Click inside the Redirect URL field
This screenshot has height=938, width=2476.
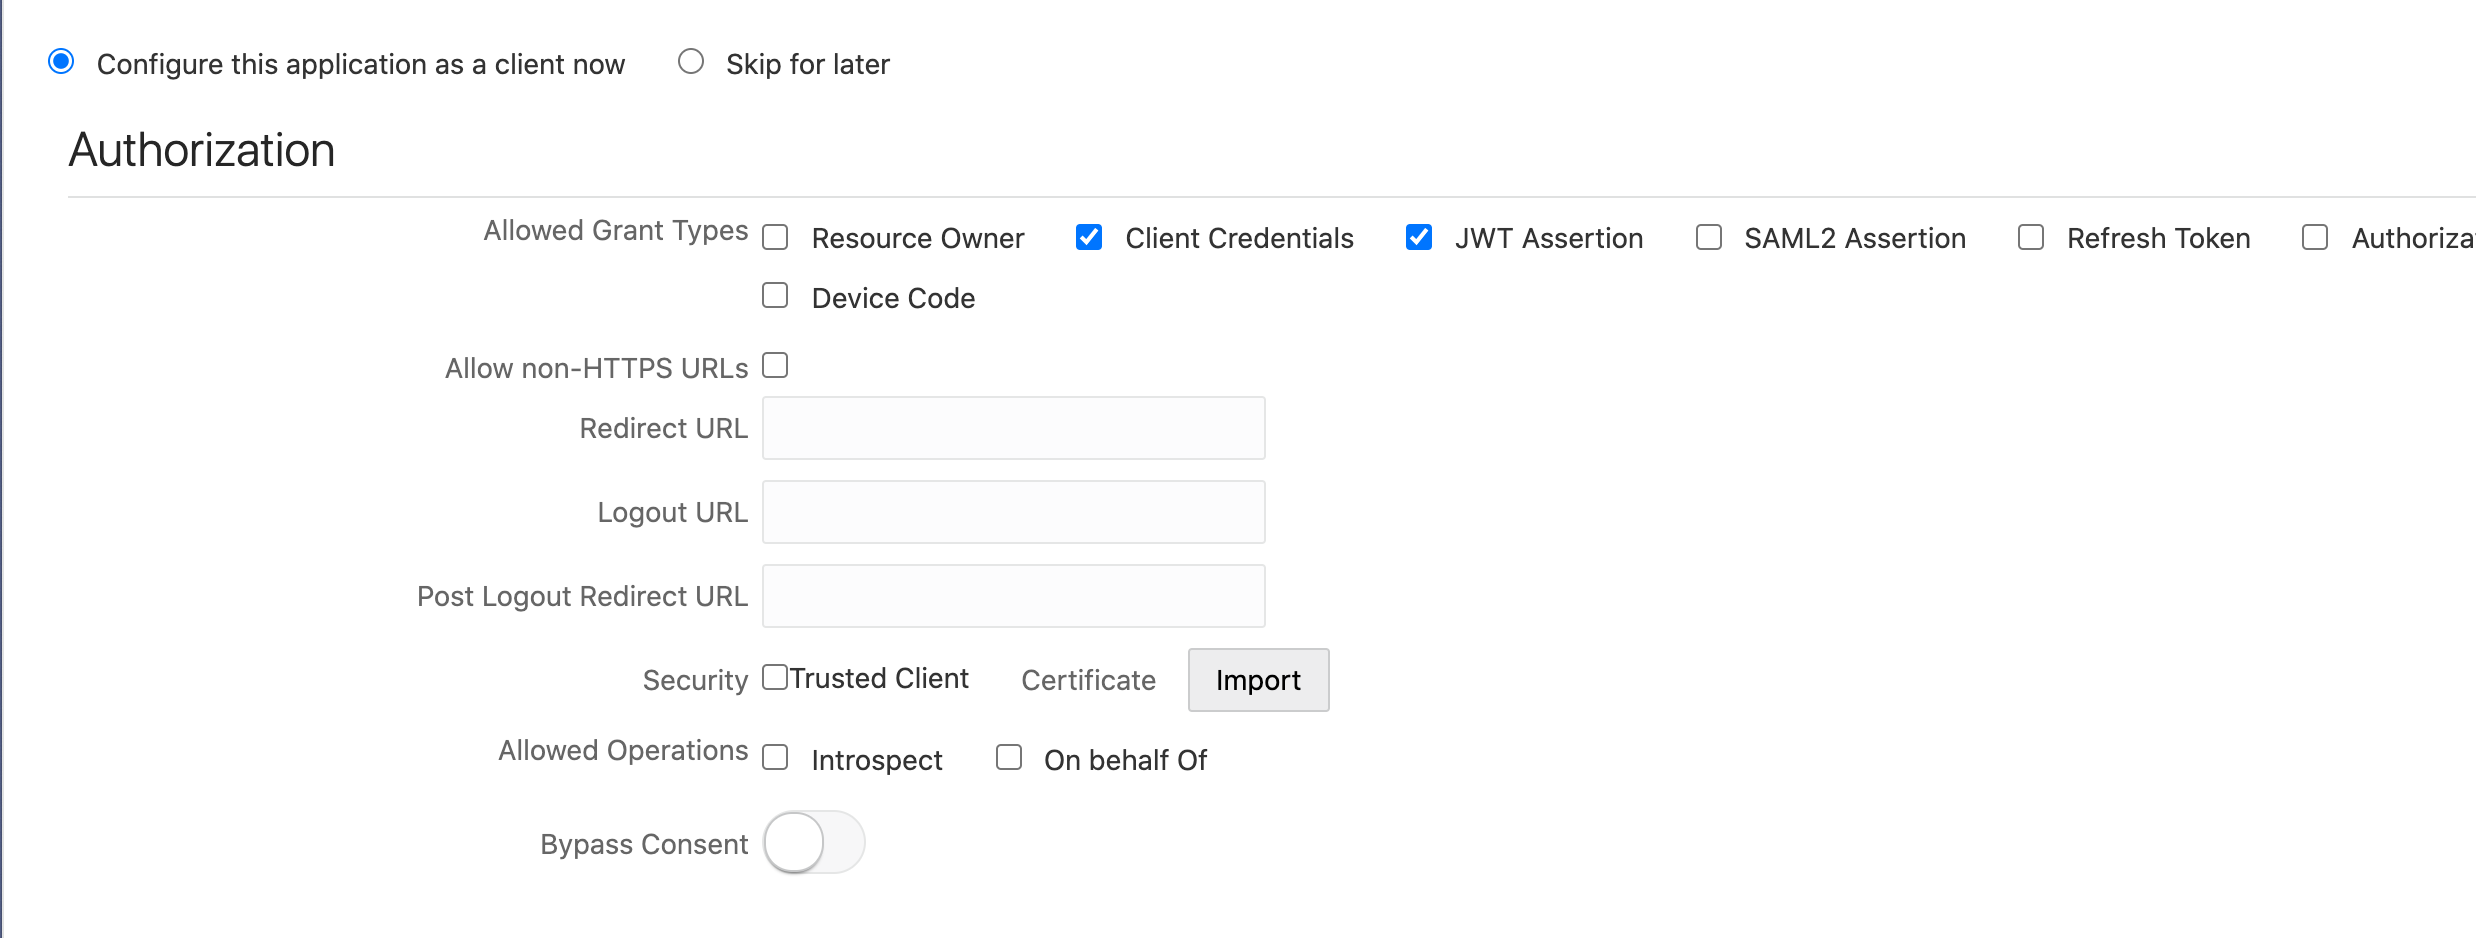pyautogui.click(x=1013, y=428)
